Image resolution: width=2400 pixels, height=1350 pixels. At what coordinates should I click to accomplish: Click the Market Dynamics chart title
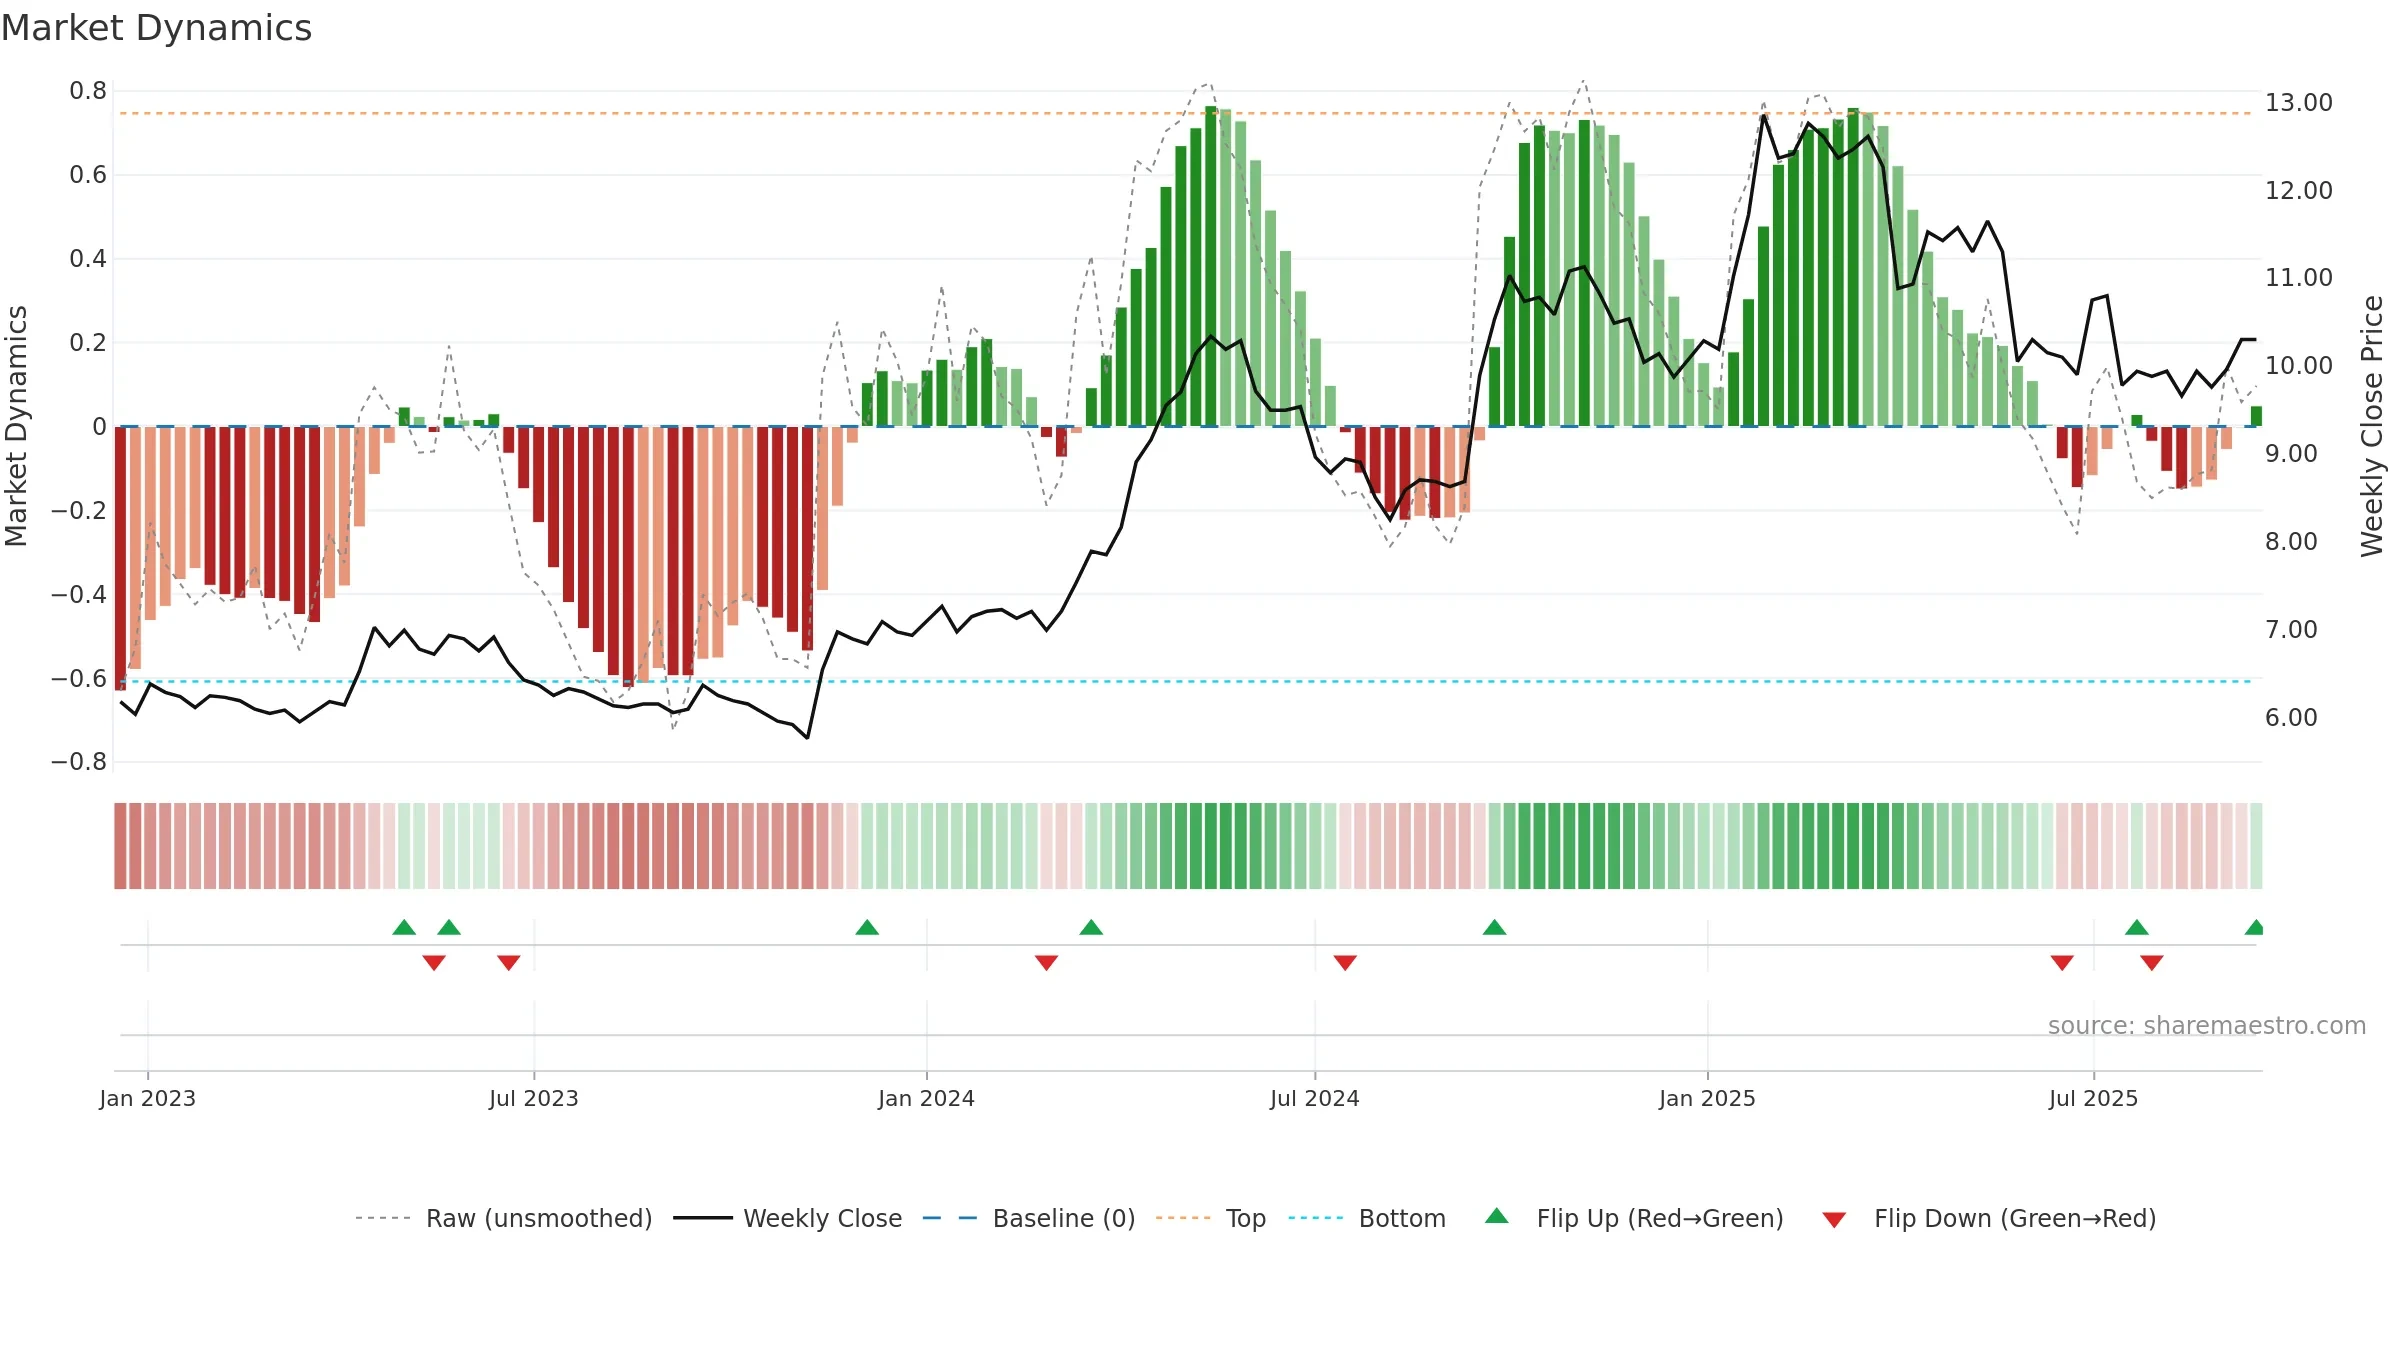click(x=157, y=28)
